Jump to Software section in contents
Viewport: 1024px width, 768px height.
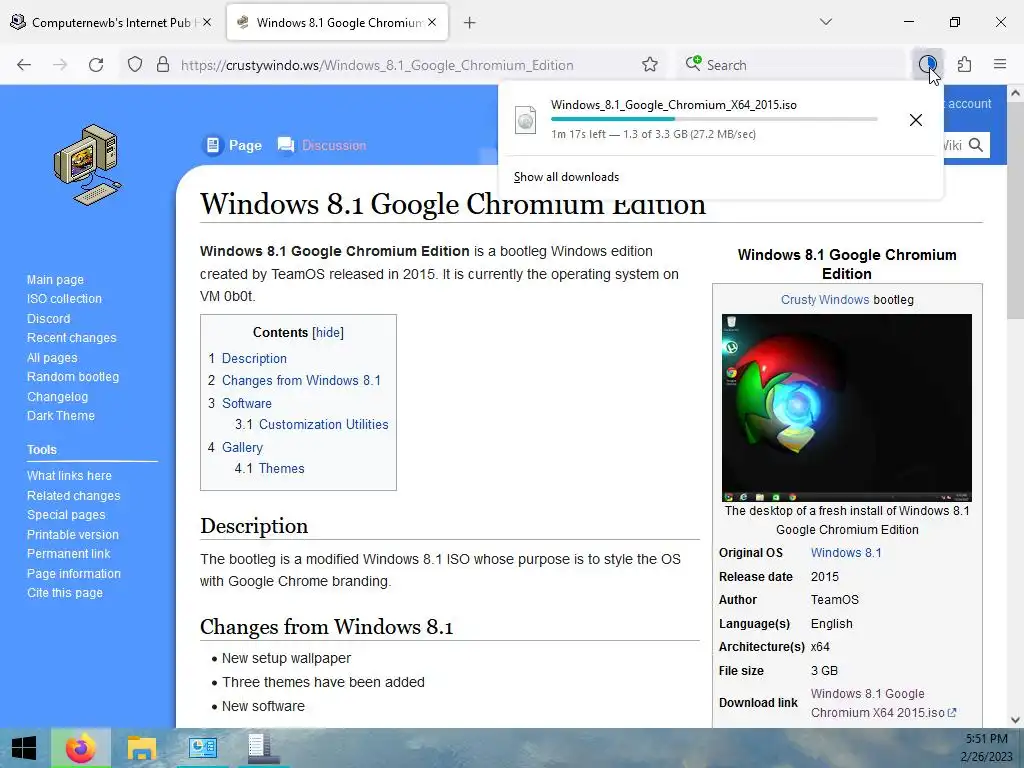point(247,403)
